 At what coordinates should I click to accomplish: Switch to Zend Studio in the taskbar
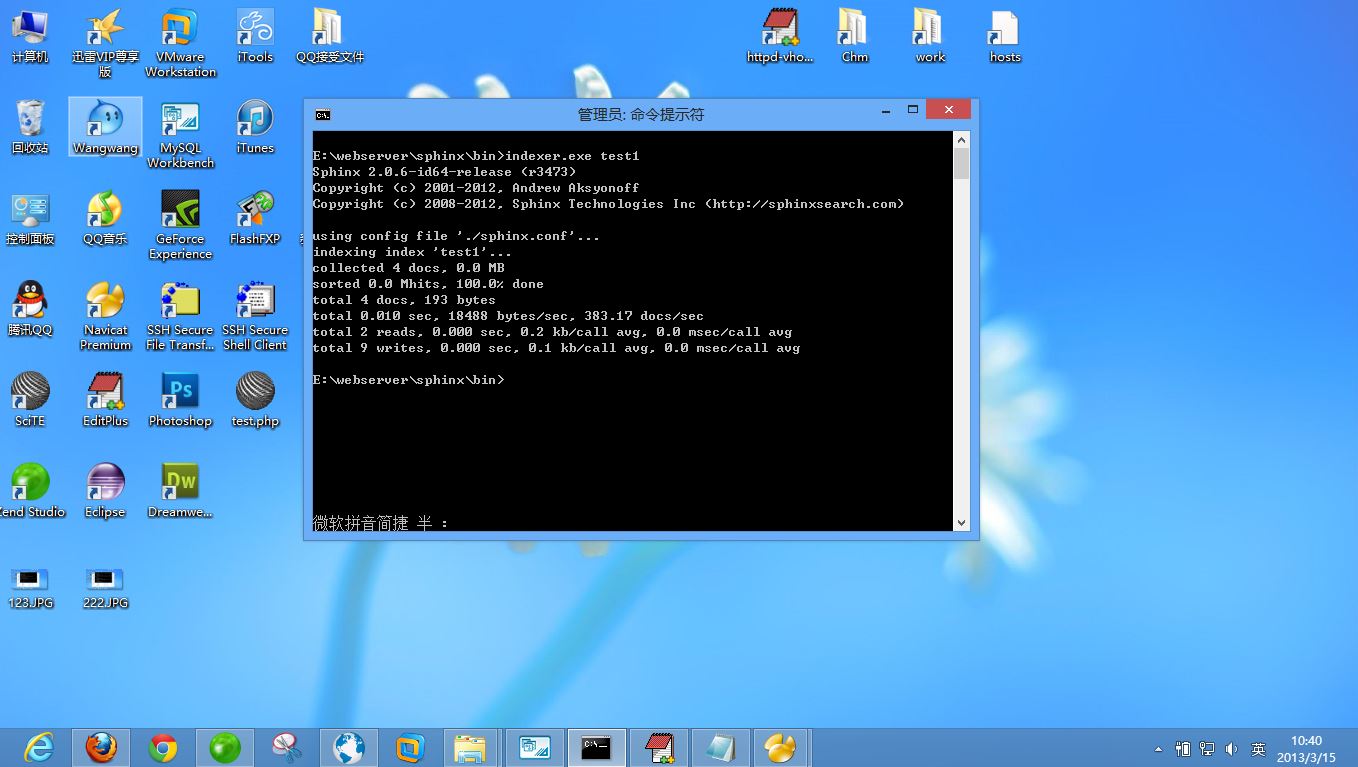pyautogui.click(x=225, y=747)
